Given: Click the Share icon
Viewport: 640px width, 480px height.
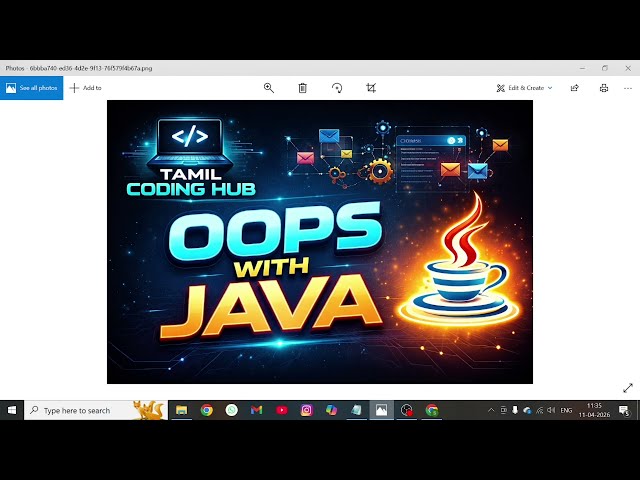Looking at the screenshot, I should 575,88.
